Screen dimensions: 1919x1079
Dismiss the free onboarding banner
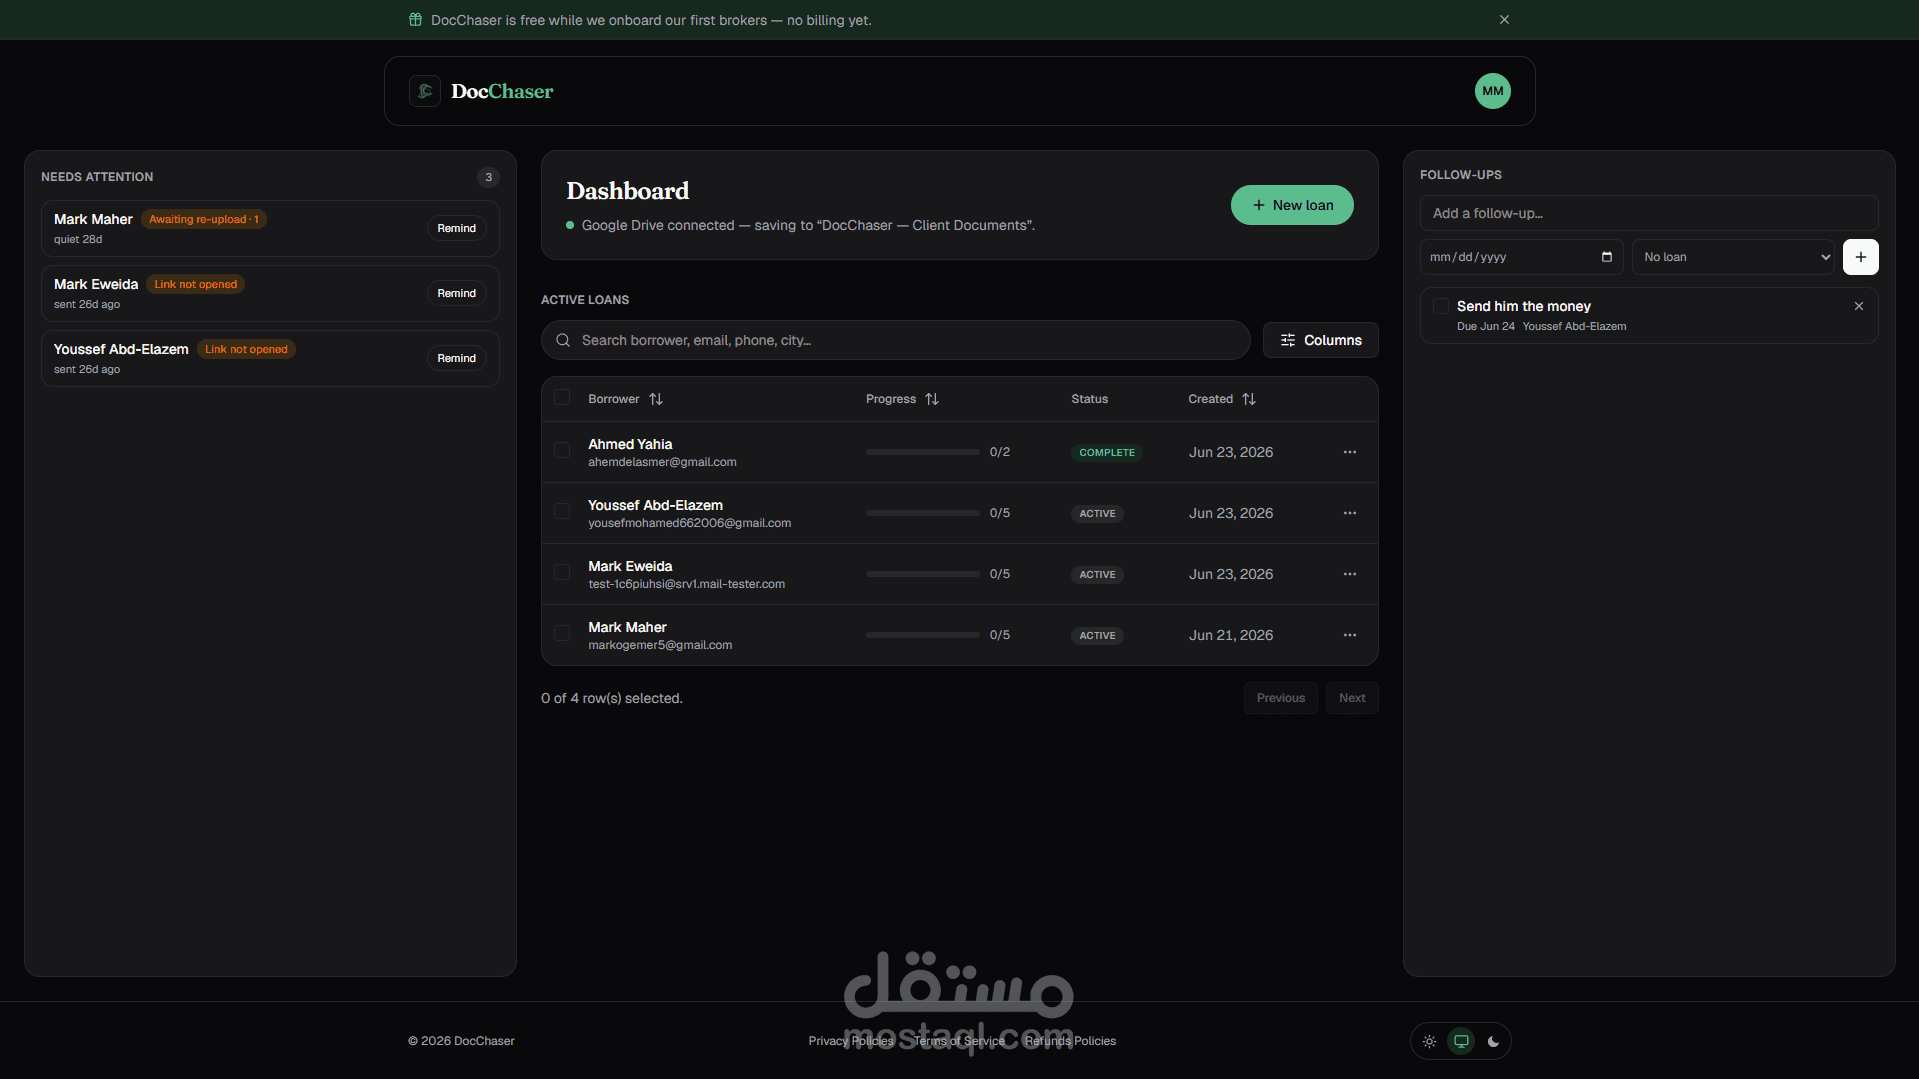click(1504, 20)
